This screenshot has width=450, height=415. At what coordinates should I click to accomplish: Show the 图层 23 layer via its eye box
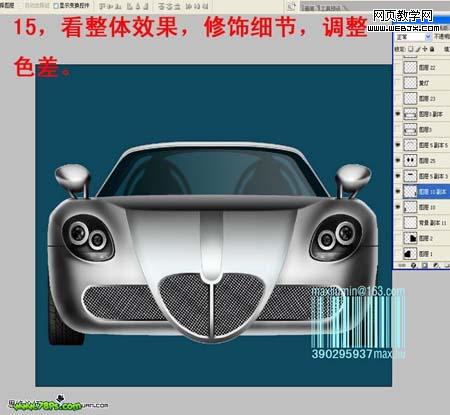(x=397, y=99)
